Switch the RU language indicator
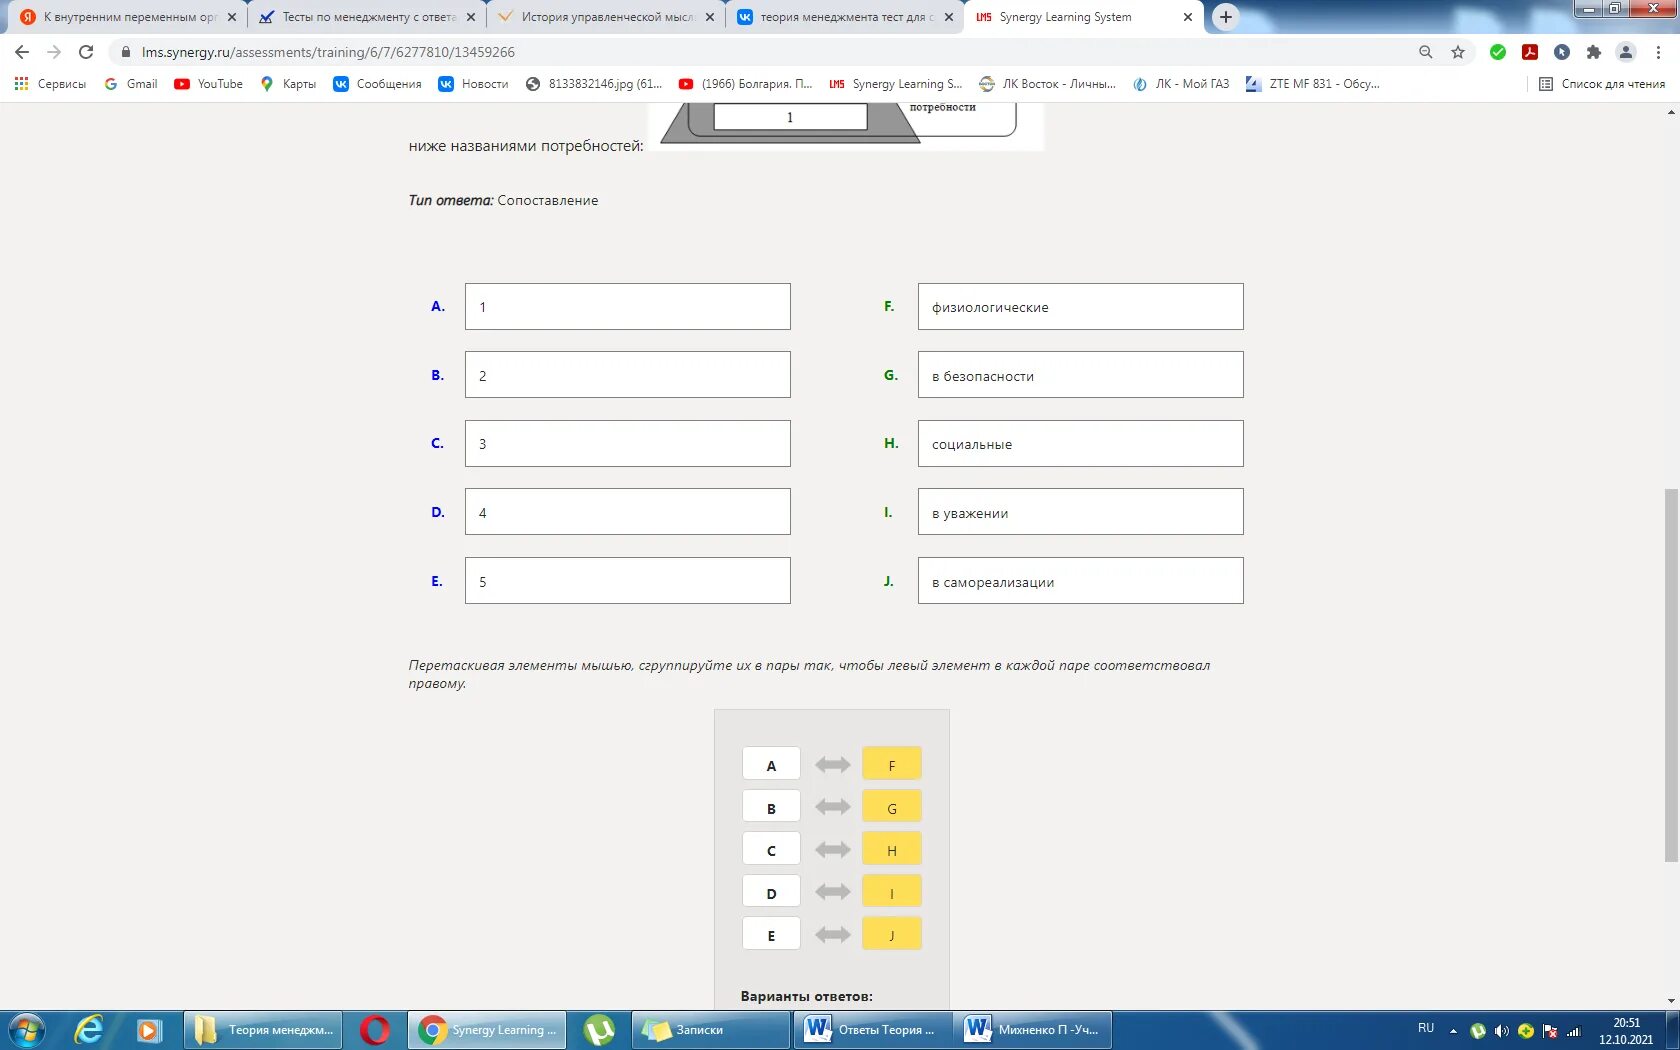Image resolution: width=1680 pixels, height=1050 pixels. pyautogui.click(x=1426, y=1029)
